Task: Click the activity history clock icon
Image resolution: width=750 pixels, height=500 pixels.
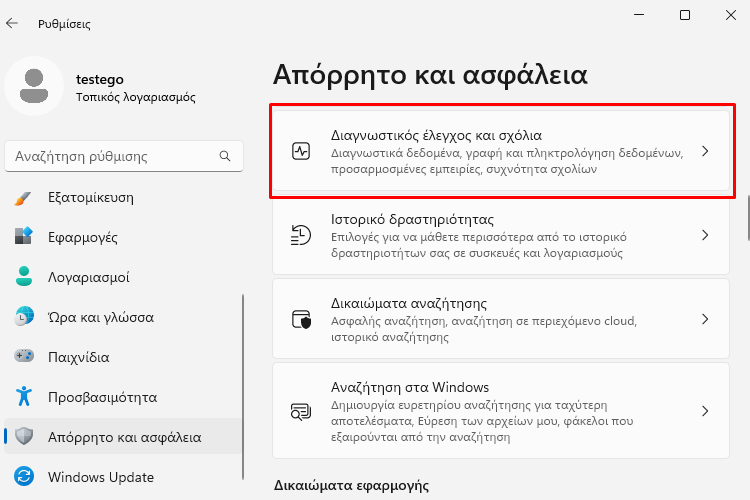Action: 301,235
